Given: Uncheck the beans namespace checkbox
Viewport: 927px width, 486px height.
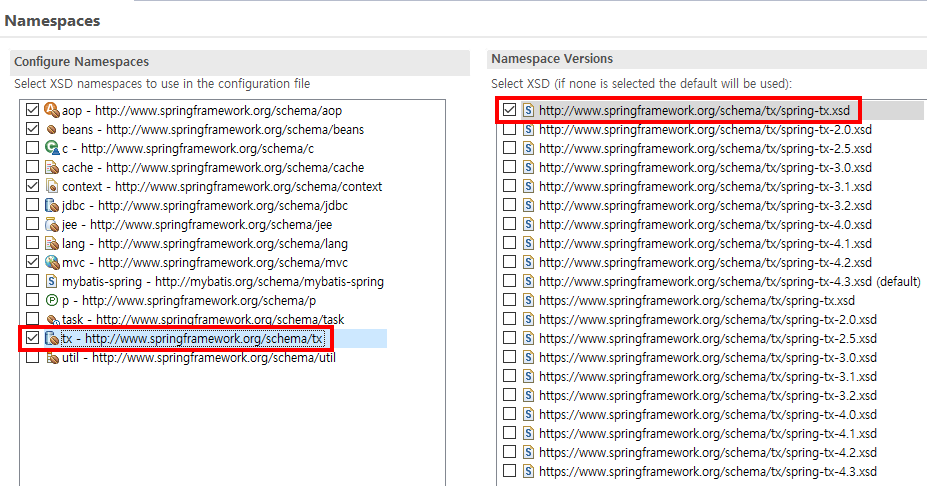Looking at the screenshot, I should 33,129.
